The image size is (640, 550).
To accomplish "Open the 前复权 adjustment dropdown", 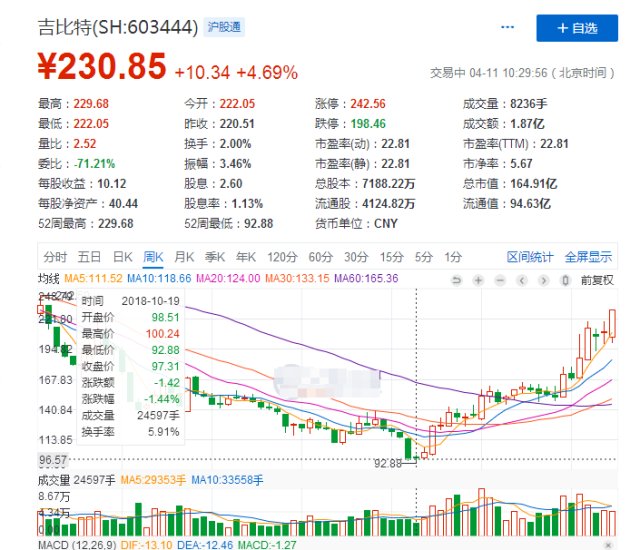I will click(x=597, y=280).
